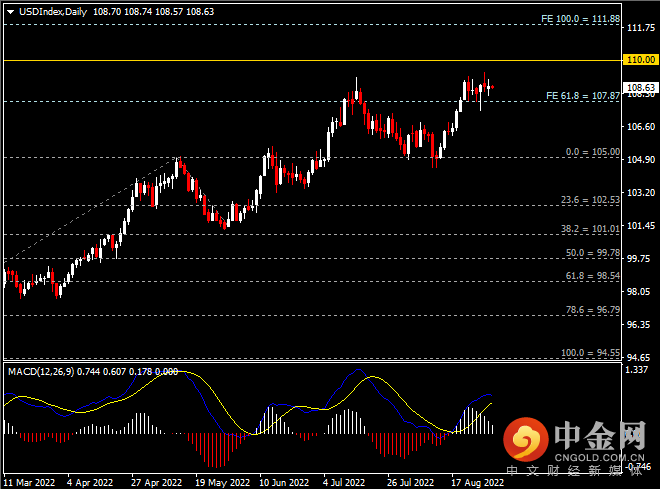The image size is (660, 489).
Task: Click the 10 Jun 2022 date label
Action: (x=284, y=483)
